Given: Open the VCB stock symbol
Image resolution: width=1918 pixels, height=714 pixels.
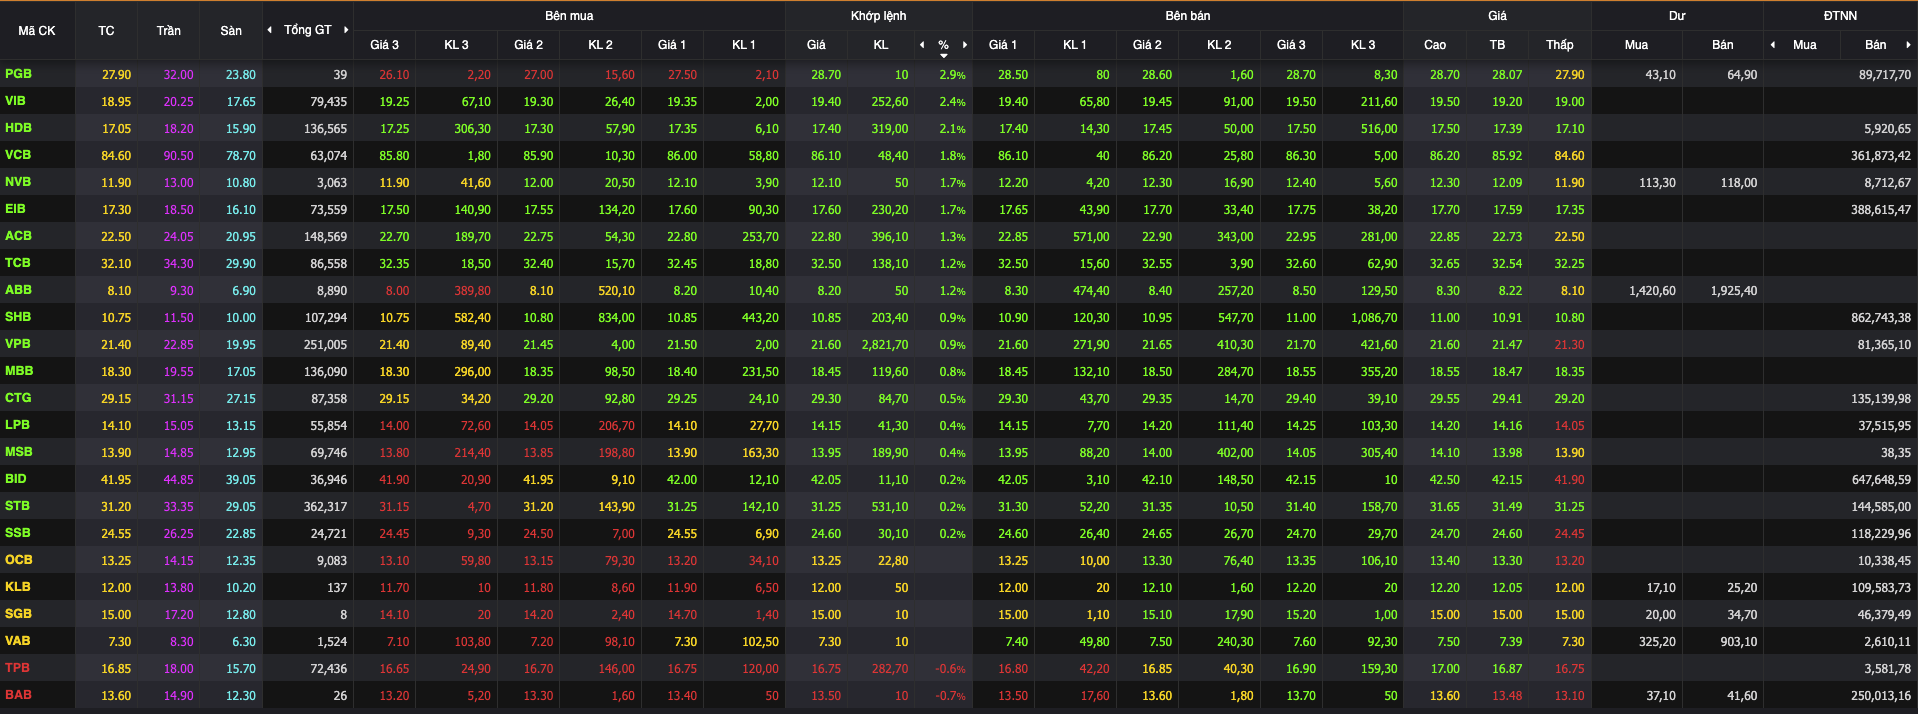Looking at the screenshot, I should pos(18,155).
